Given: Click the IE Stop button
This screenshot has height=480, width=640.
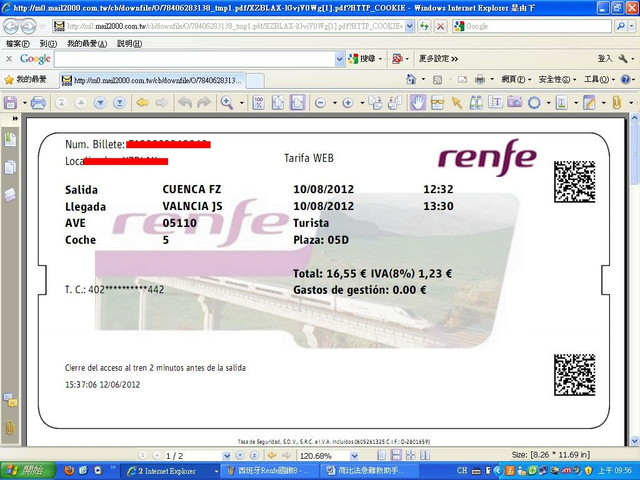Looking at the screenshot, I should [x=440, y=27].
